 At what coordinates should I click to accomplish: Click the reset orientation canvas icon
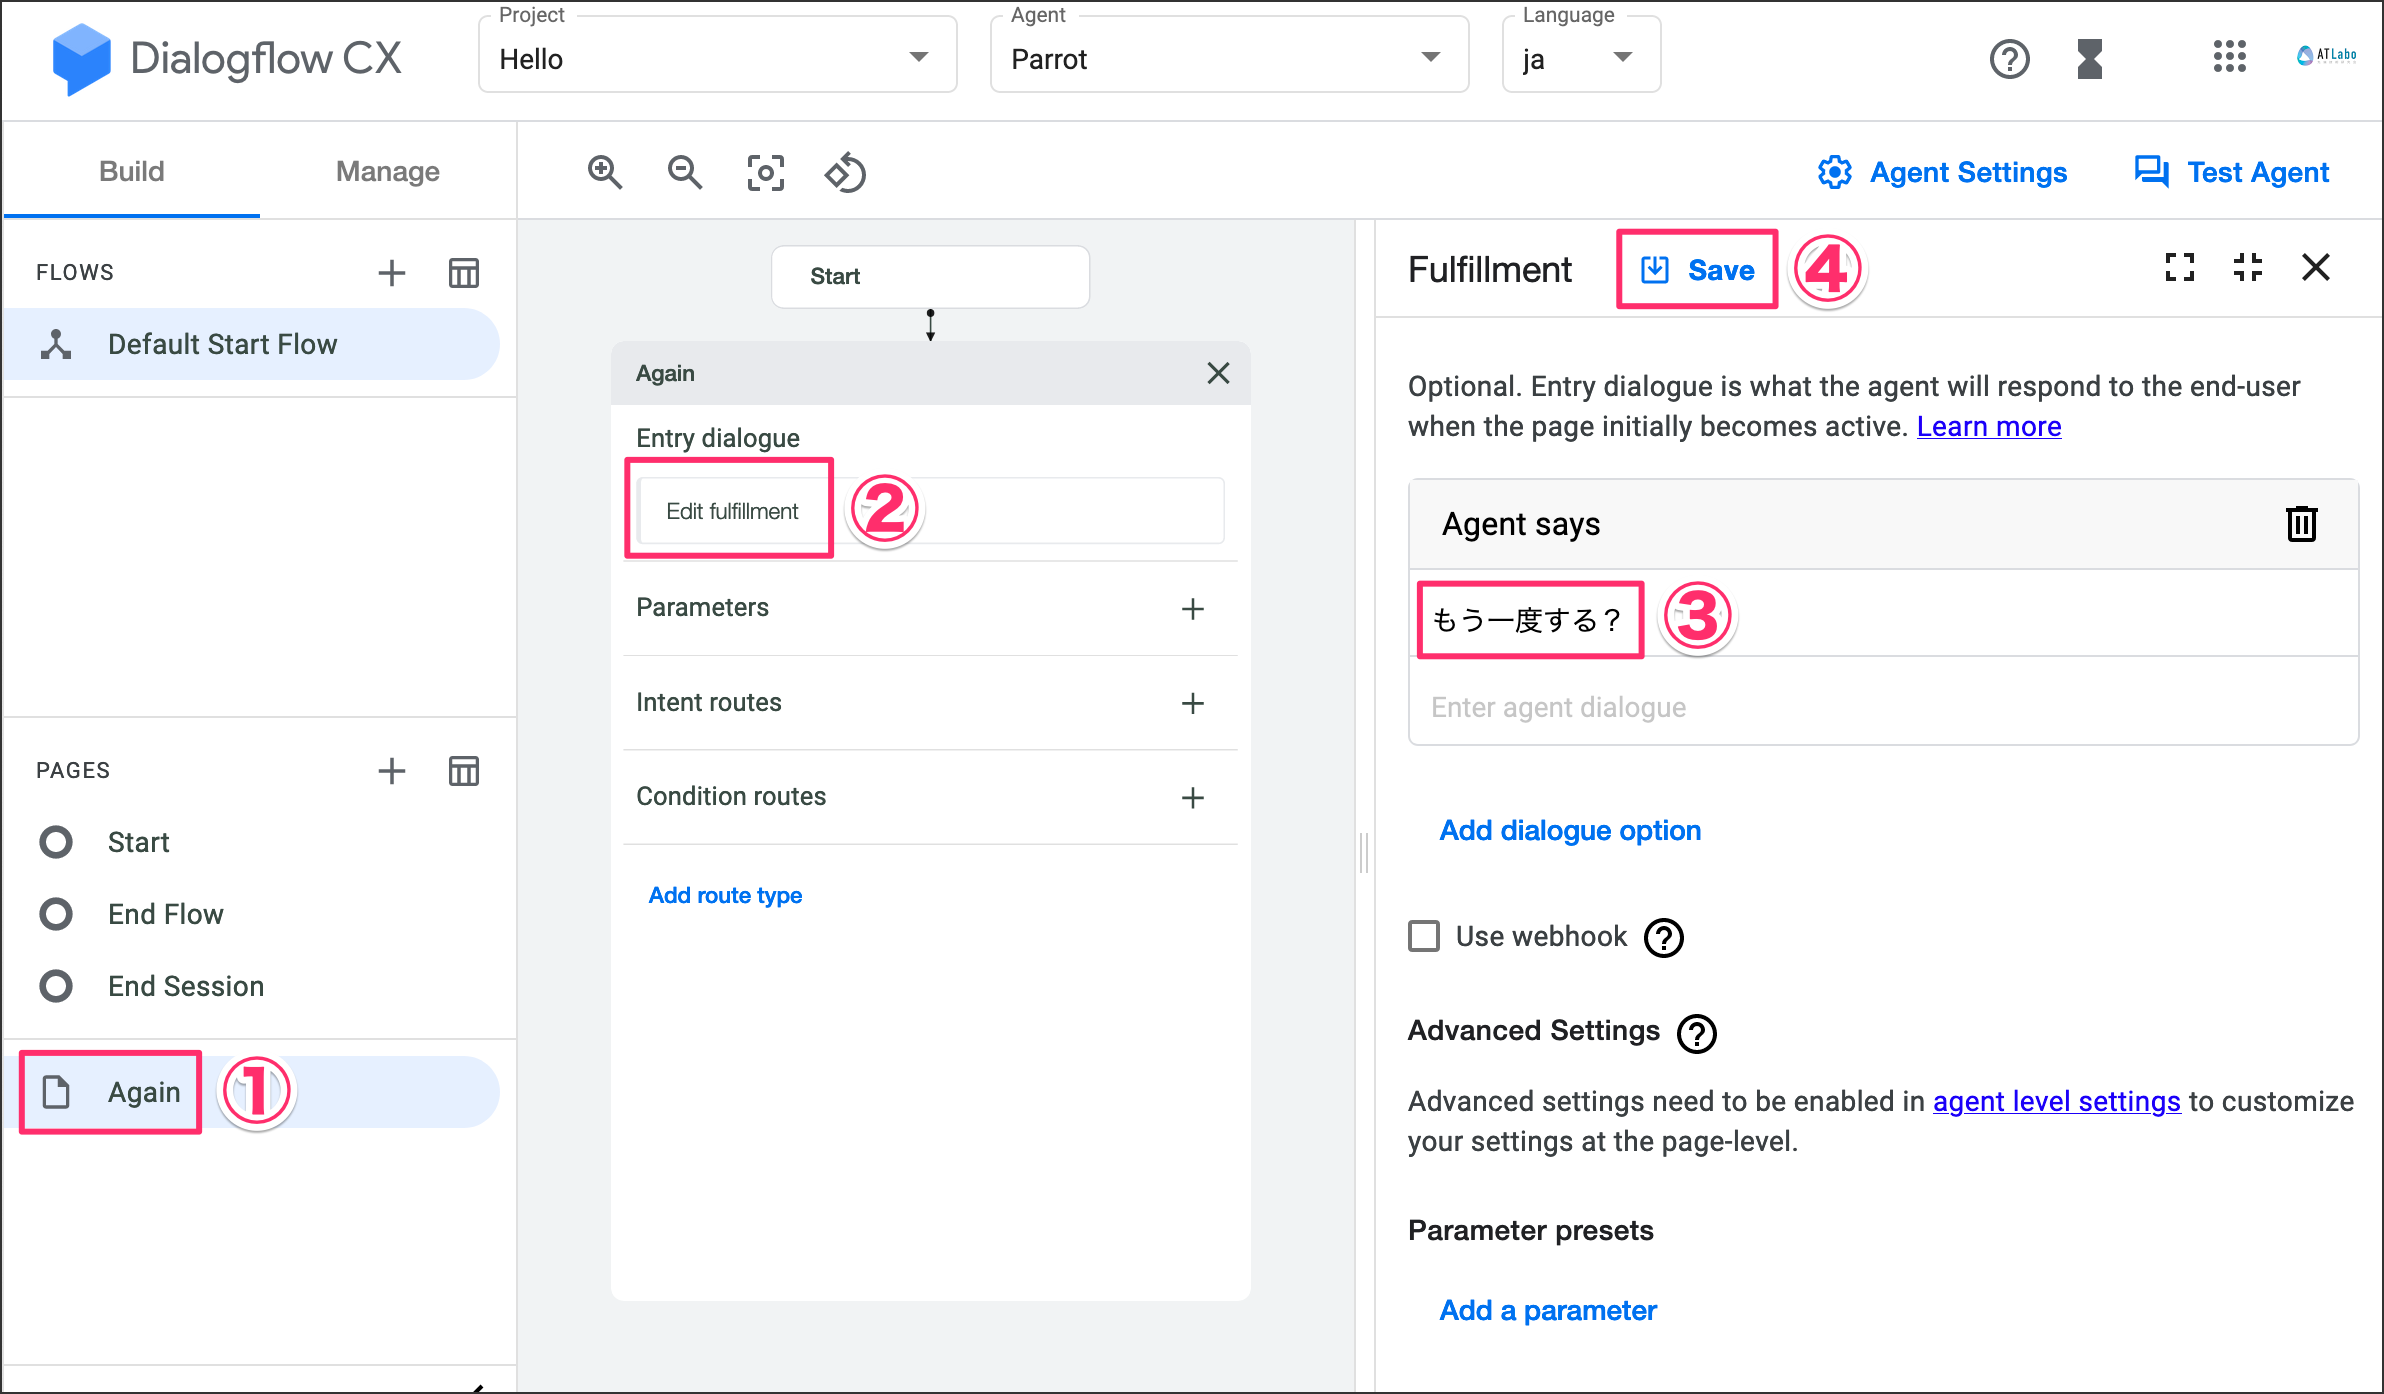tap(845, 172)
